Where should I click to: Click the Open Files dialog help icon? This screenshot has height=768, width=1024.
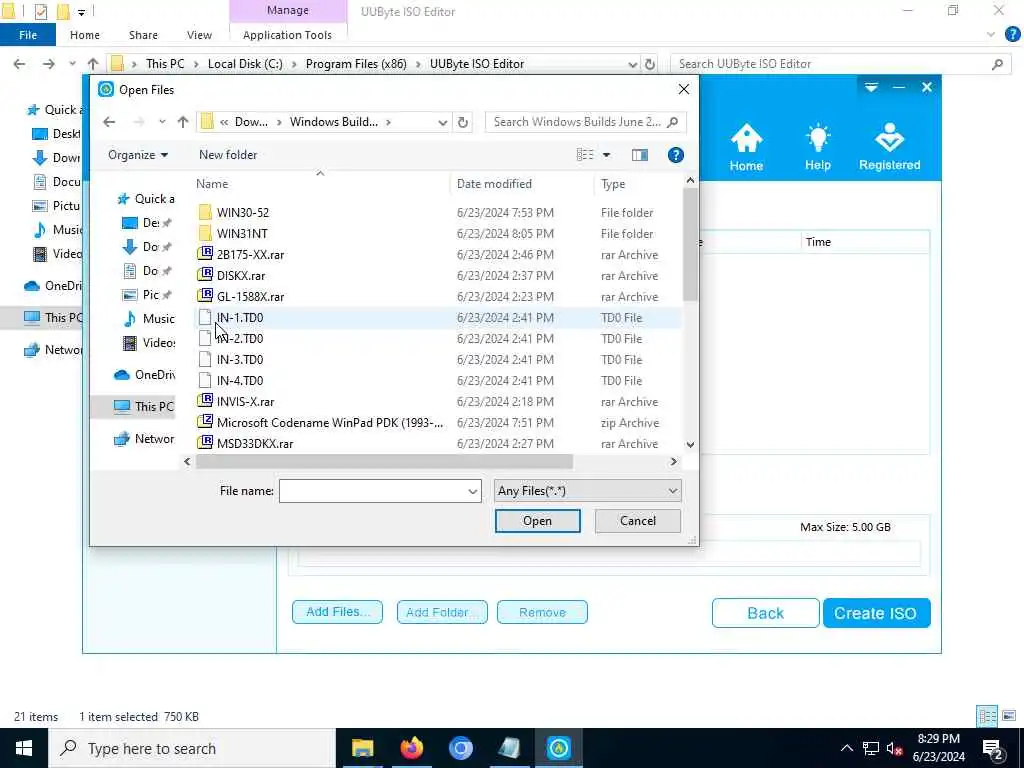point(676,155)
